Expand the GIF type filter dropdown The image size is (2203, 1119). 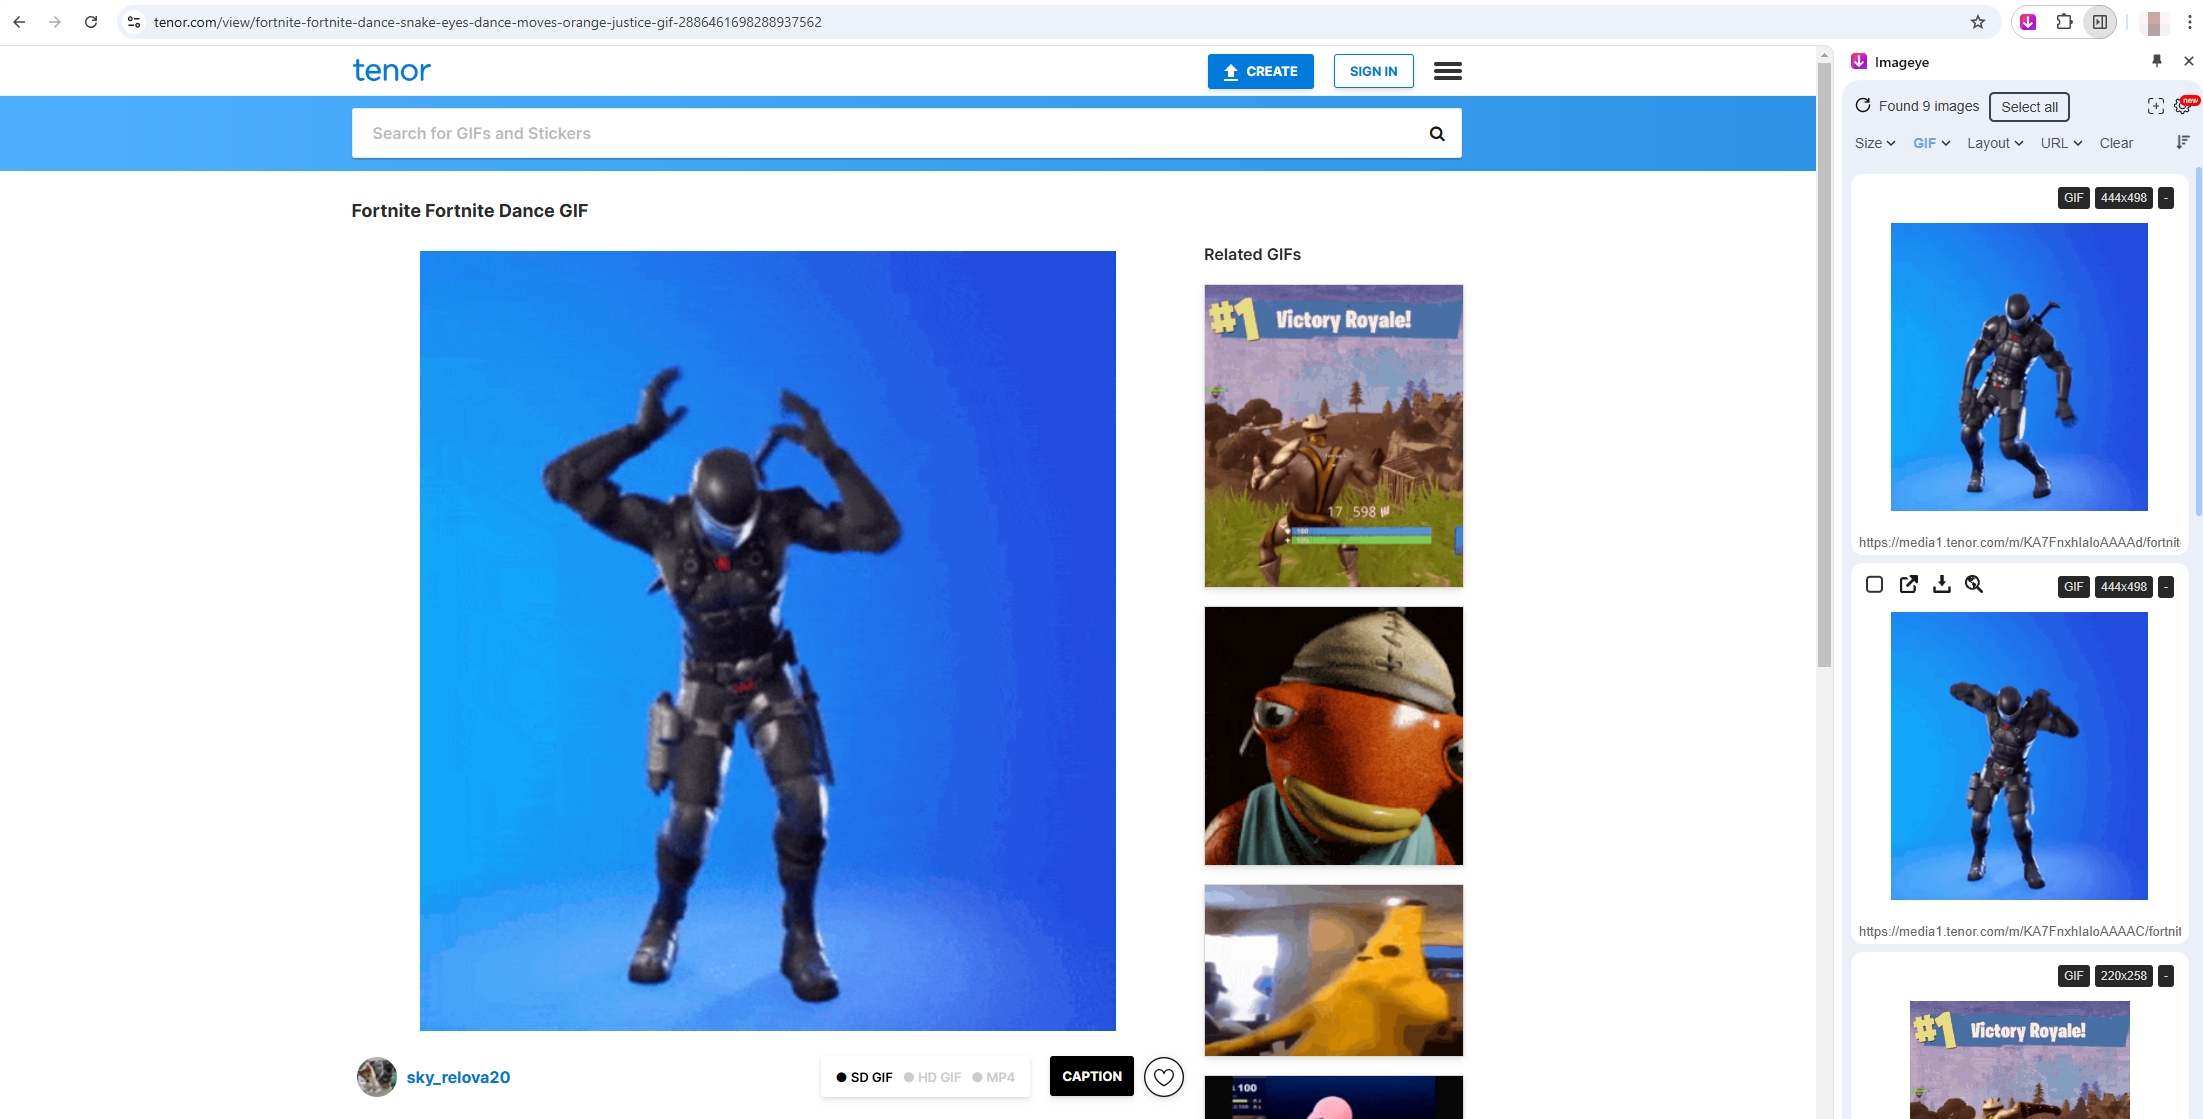pyautogui.click(x=1932, y=143)
